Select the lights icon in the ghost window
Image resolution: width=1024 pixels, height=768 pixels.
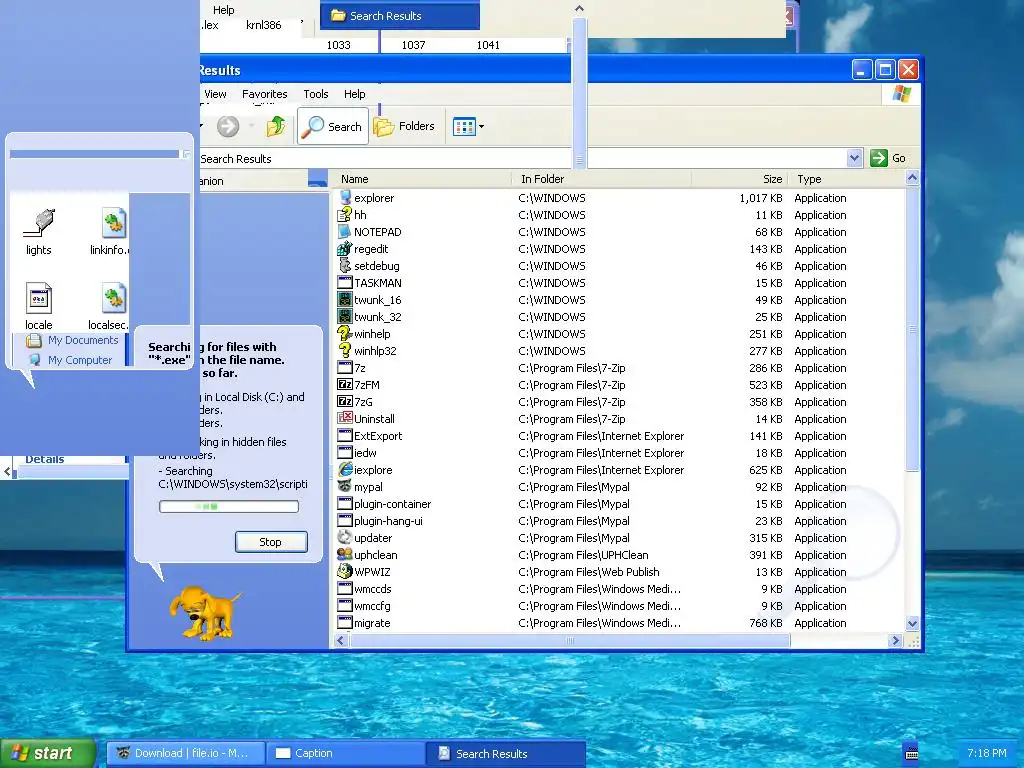pyautogui.click(x=40, y=224)
